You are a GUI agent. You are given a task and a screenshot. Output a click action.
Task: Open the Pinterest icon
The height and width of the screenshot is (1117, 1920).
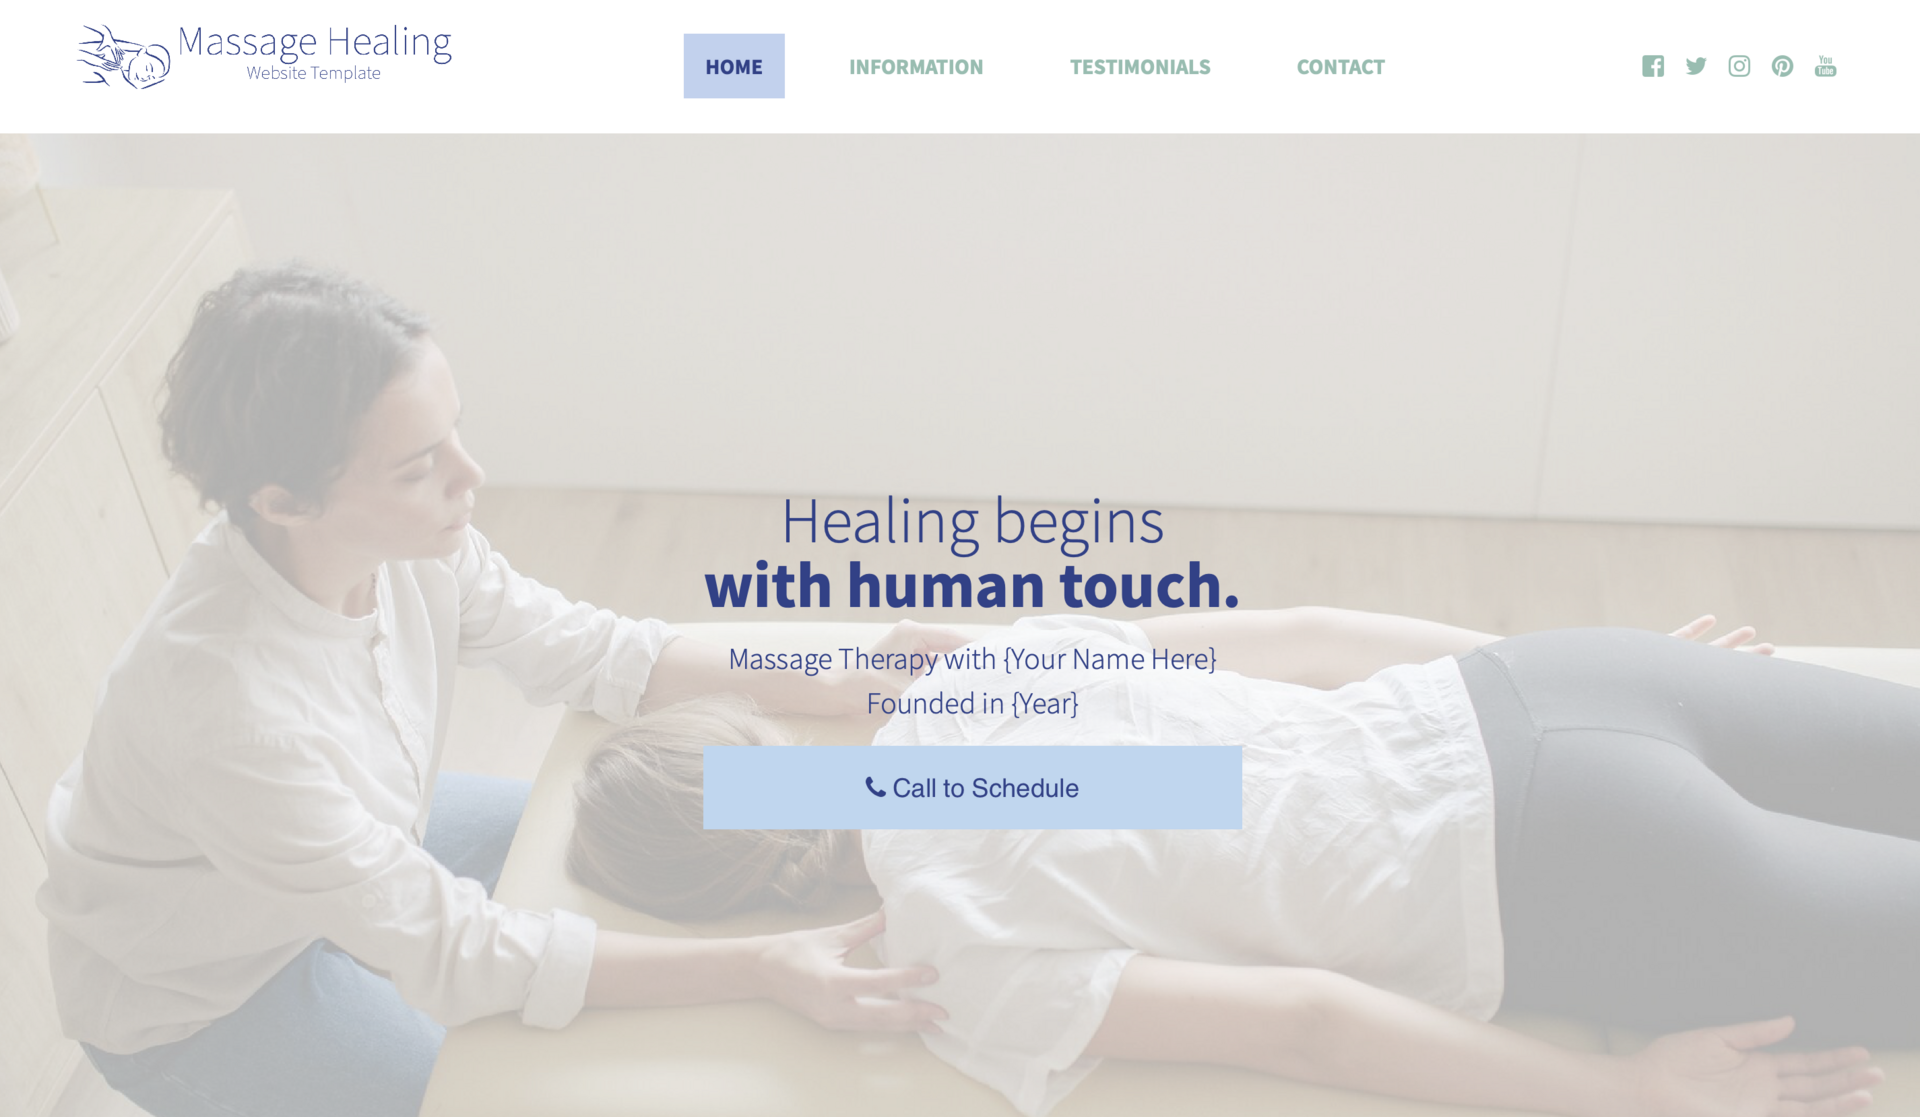(1782, 66)
